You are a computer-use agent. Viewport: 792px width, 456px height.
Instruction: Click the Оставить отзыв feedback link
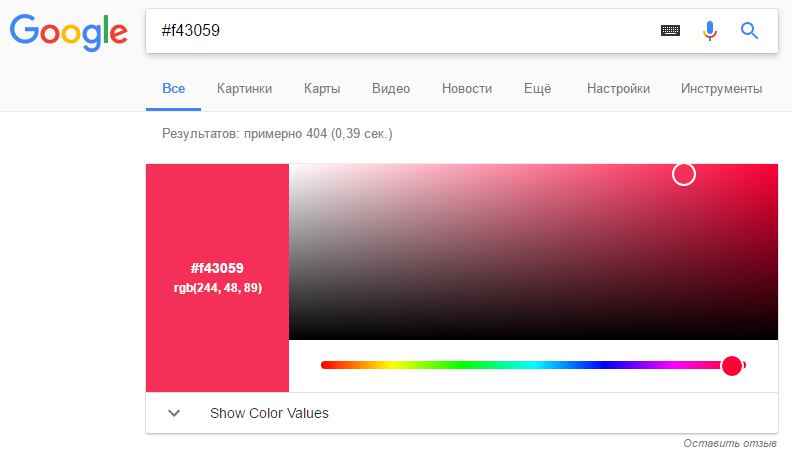(730, 443)
